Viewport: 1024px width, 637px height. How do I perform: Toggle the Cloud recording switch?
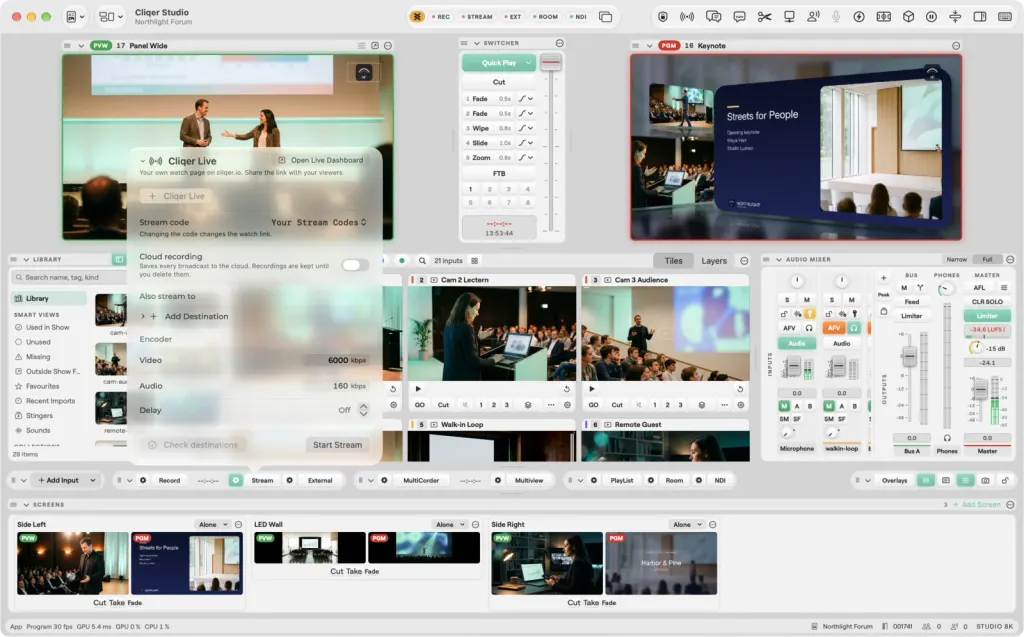[355, 265]
